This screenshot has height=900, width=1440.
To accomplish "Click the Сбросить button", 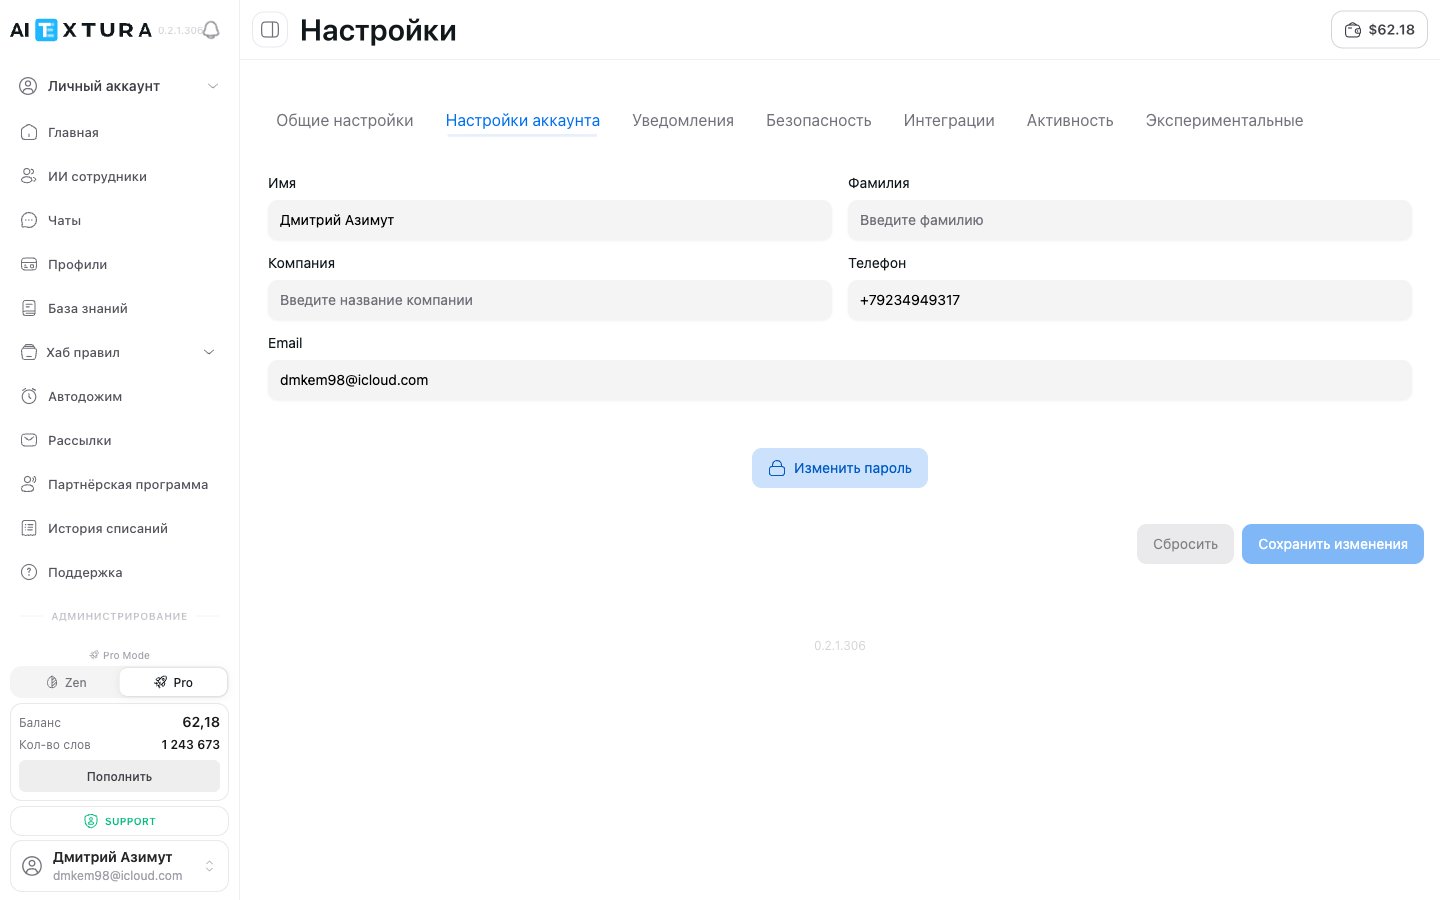I will tap(1185, 544).
